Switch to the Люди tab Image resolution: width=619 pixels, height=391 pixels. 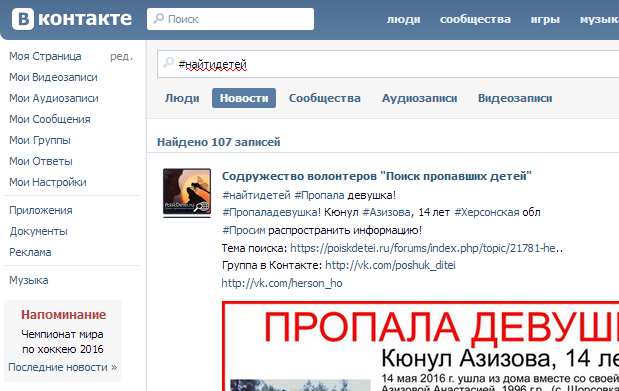pos(182,98)
